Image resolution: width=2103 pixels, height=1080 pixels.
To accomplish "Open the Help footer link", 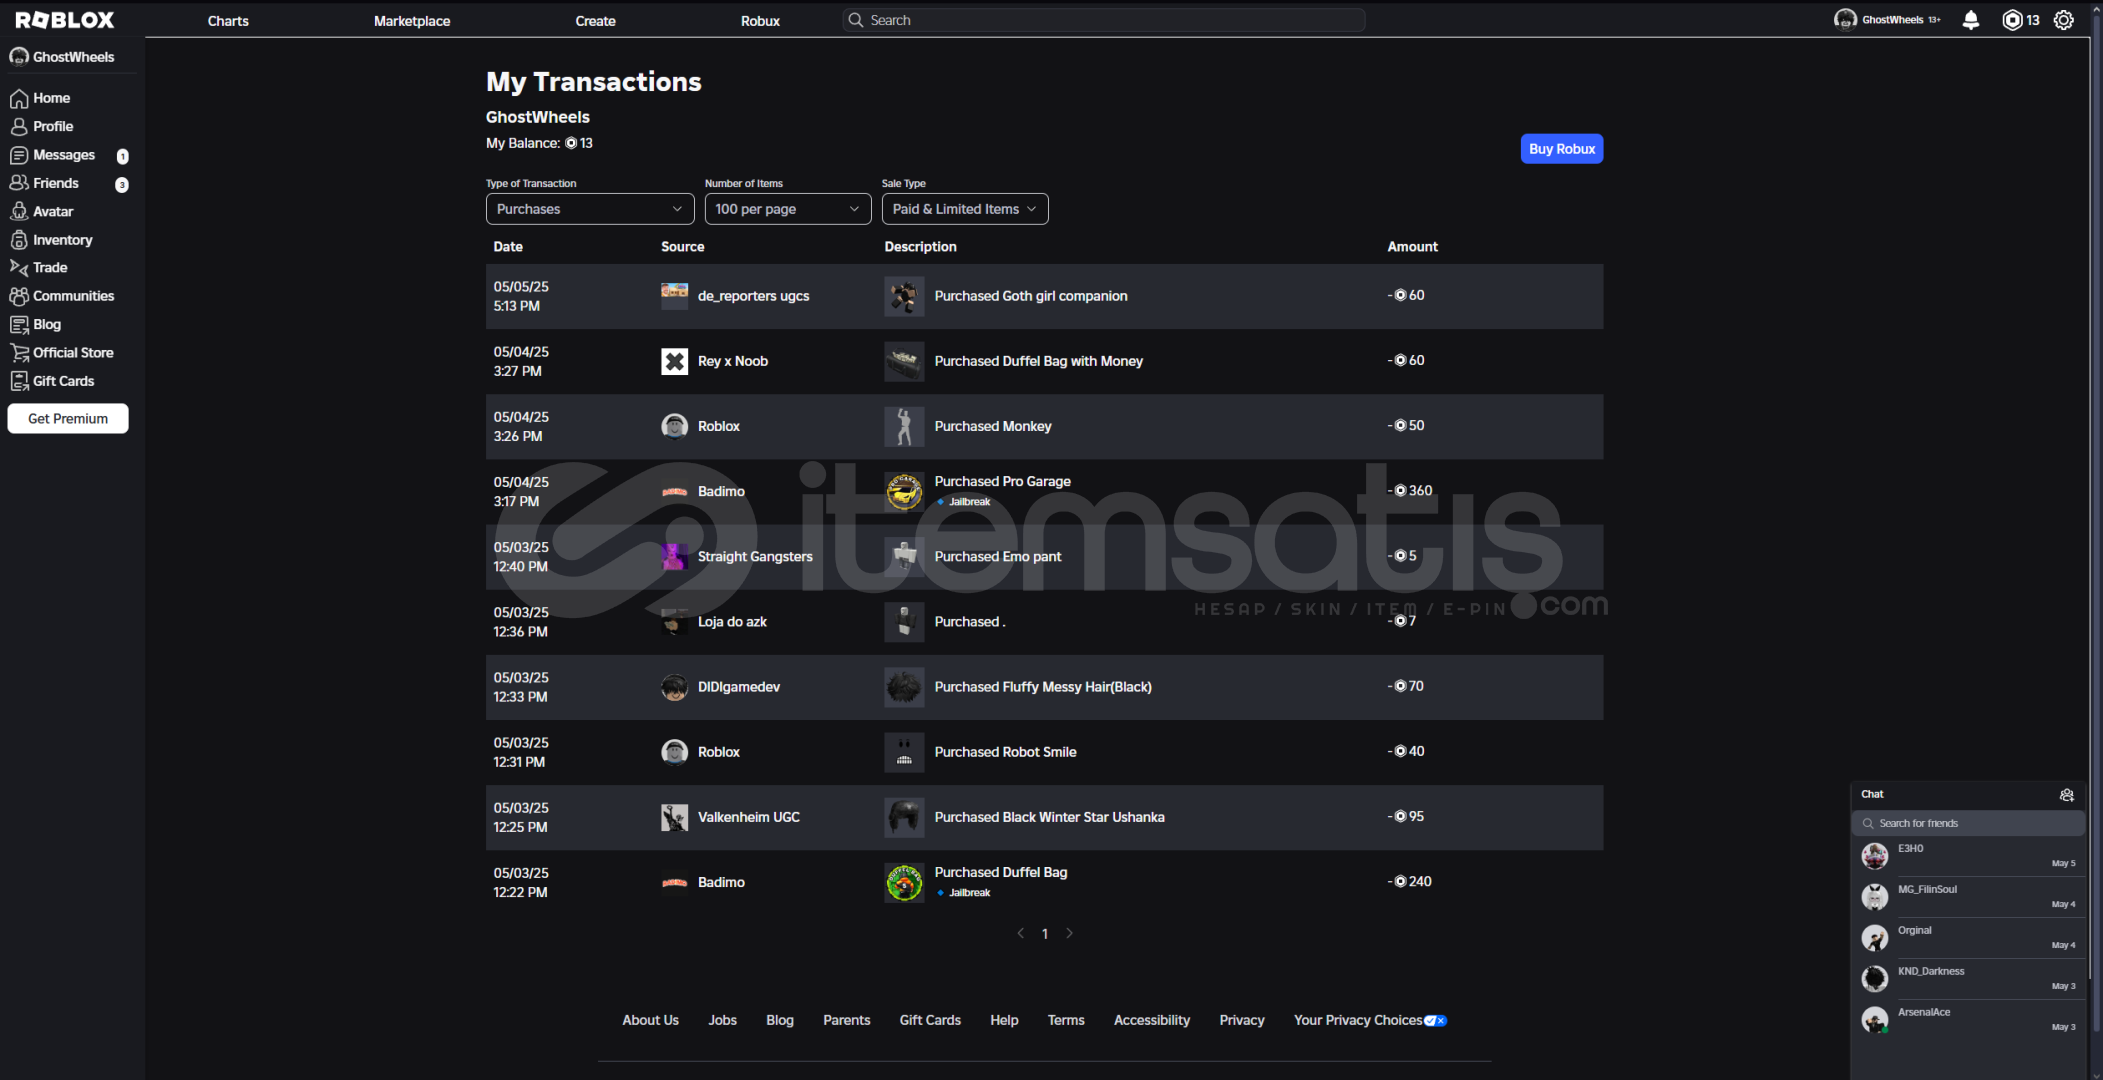I will coord(1004,1020).
